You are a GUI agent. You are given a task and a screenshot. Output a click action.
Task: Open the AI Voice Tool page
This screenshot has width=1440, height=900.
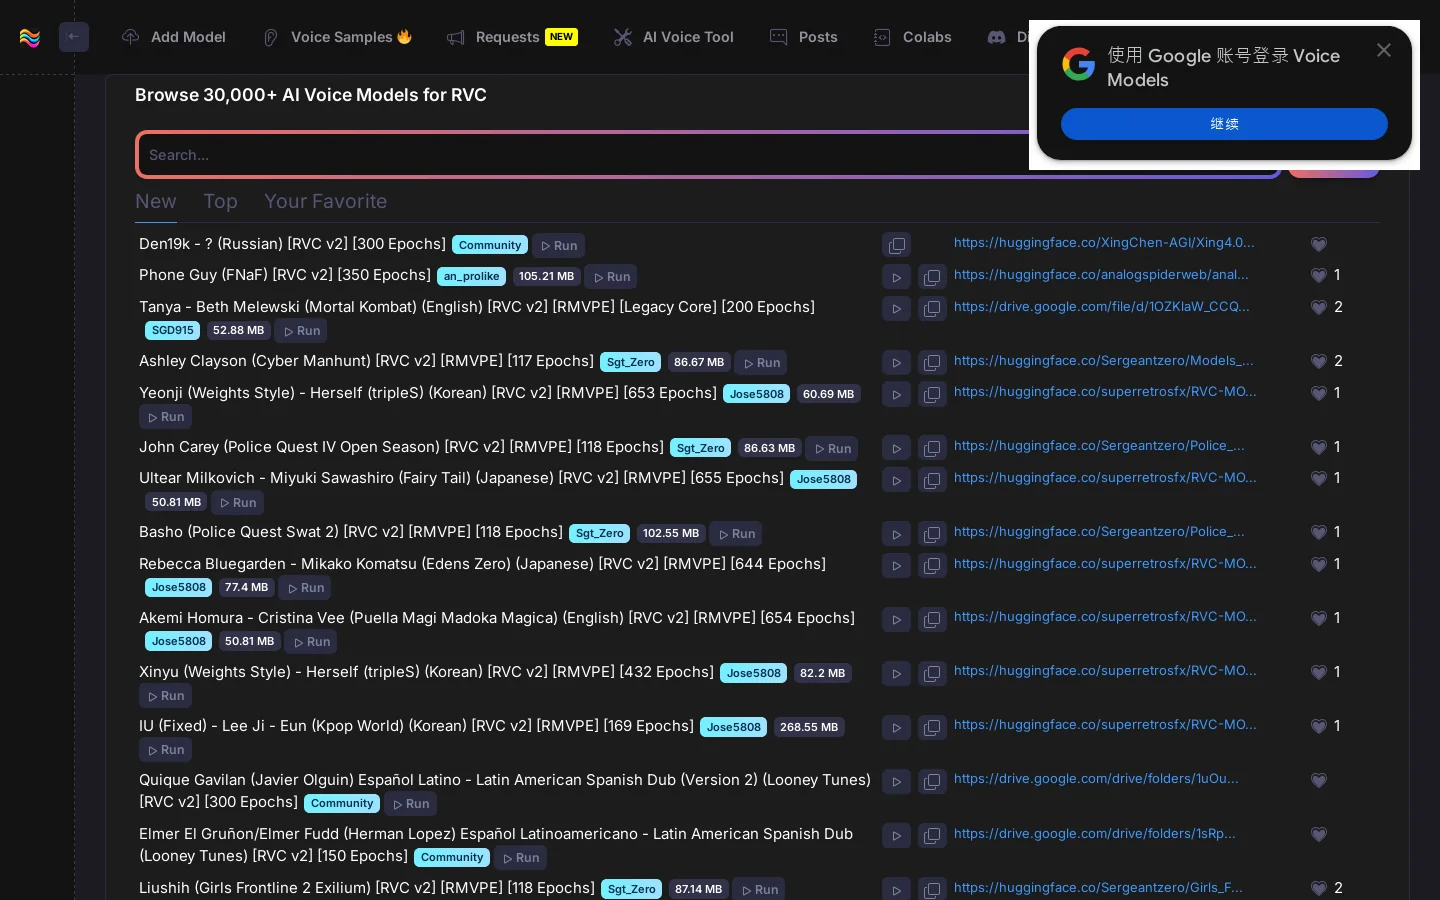pyautogui.click(x=674, y=37)
